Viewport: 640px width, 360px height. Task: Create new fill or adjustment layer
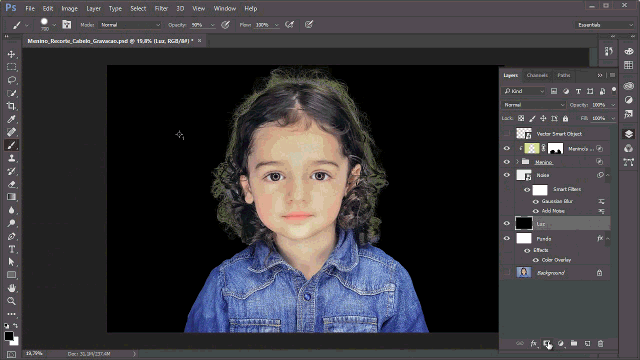[561, 344]
